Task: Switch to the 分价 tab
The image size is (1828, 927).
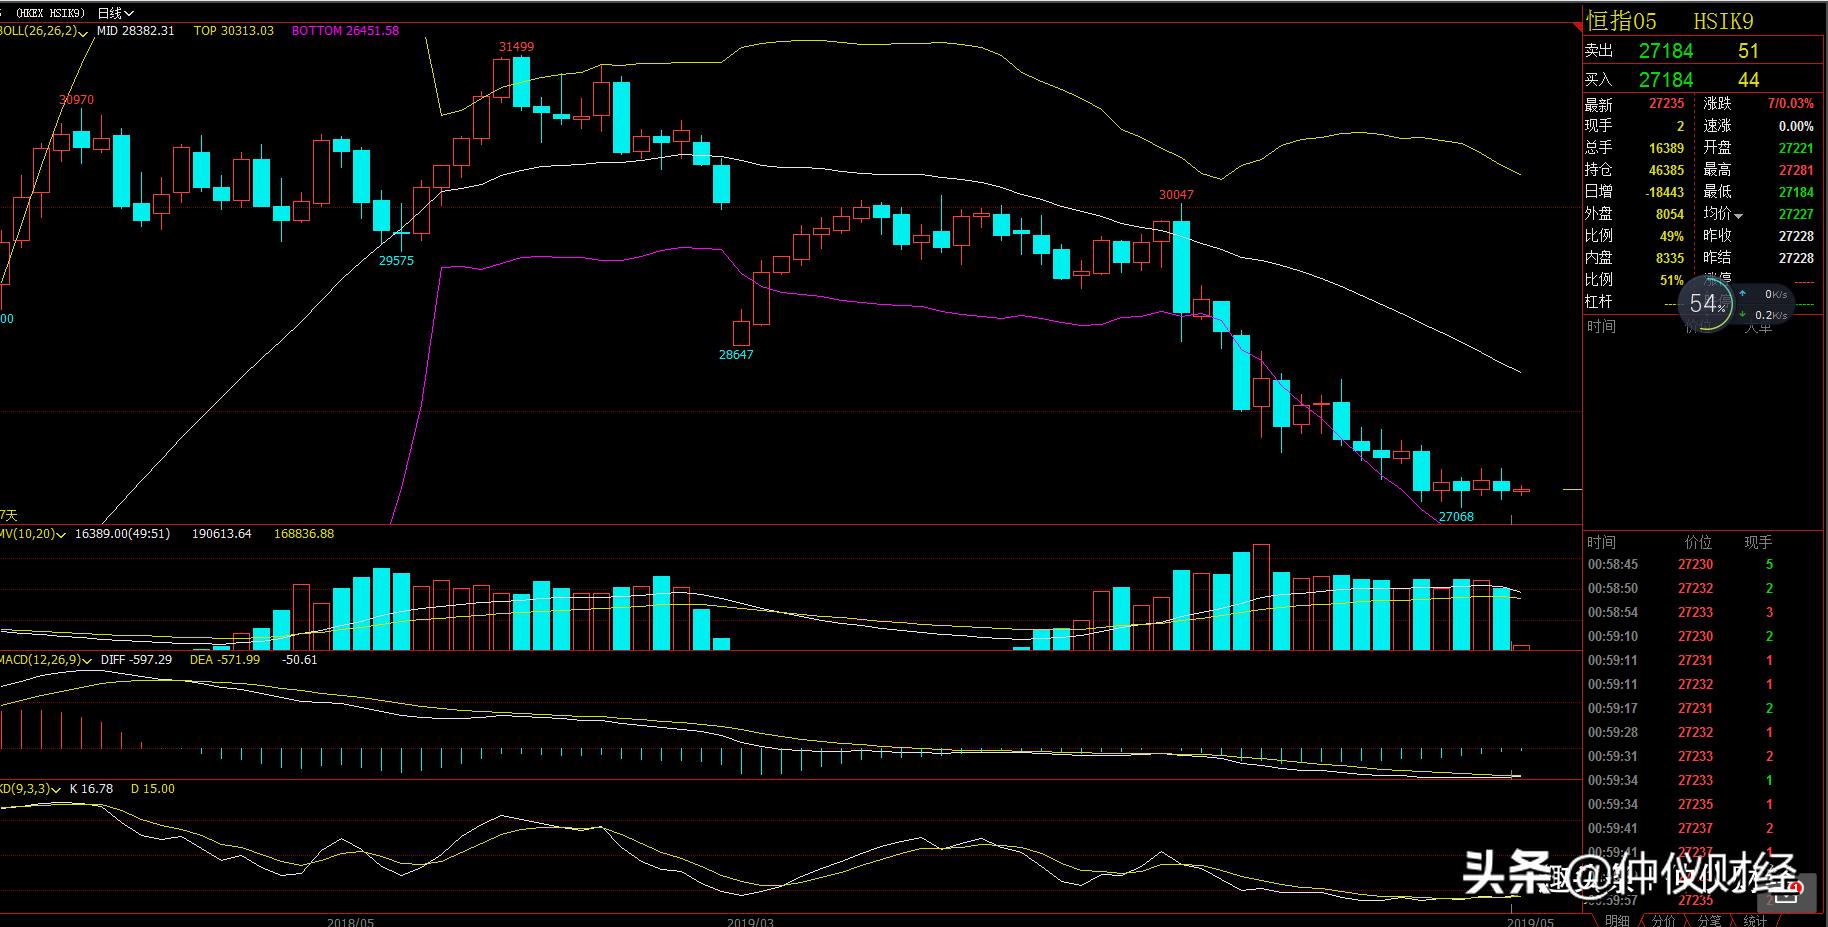Action: point(1663,920)
